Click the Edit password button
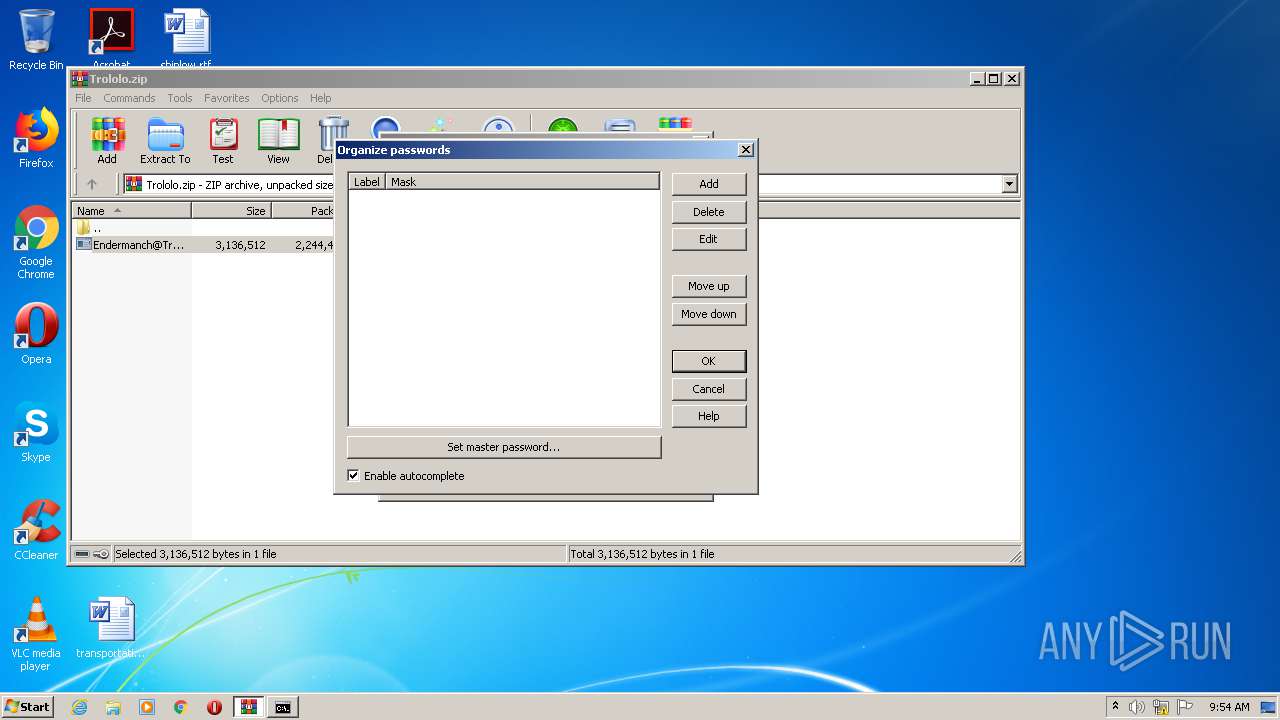The width and height of the screenshot is (1280, 720). click(709, 239)
